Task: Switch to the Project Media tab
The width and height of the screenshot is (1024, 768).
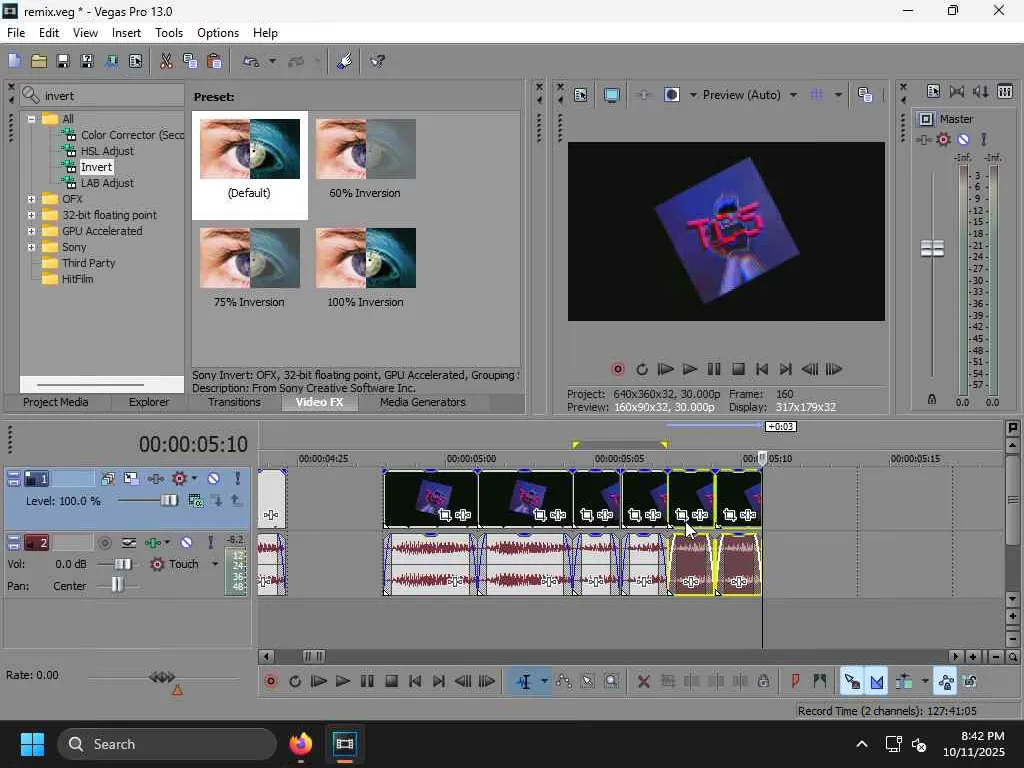Action: point(56,402)
